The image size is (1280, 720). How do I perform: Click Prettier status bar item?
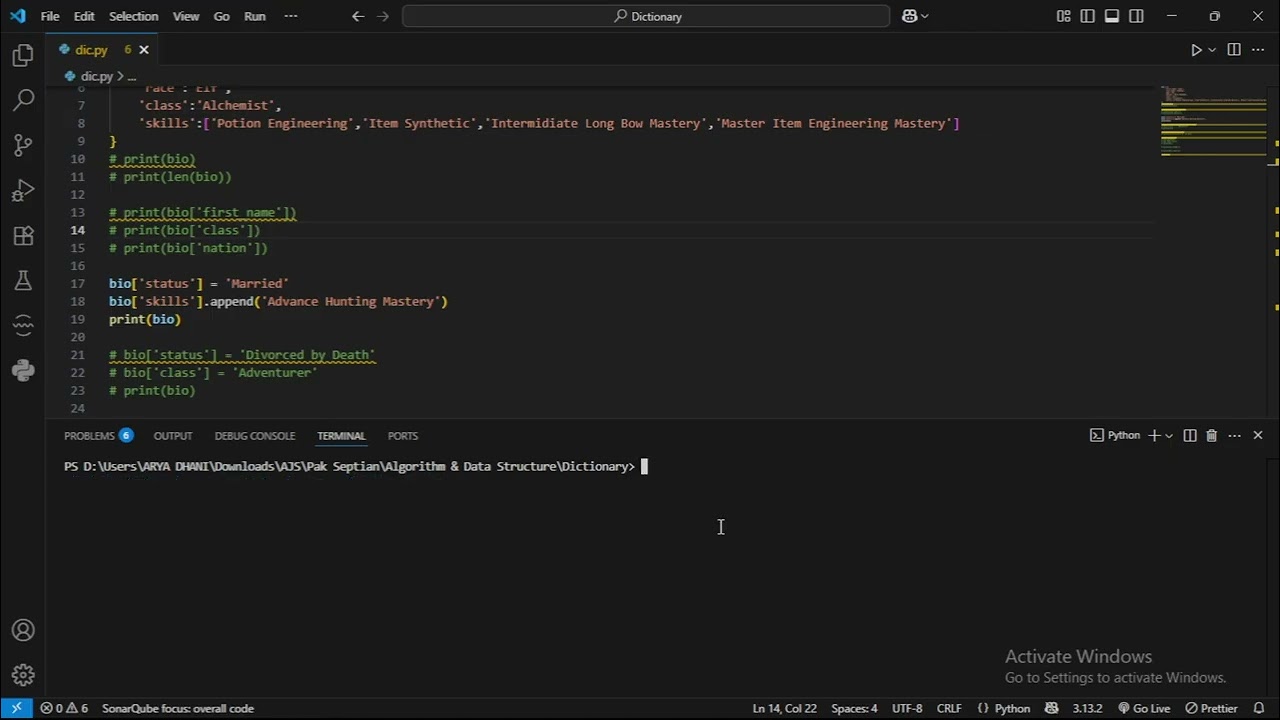pos(1211,708)
